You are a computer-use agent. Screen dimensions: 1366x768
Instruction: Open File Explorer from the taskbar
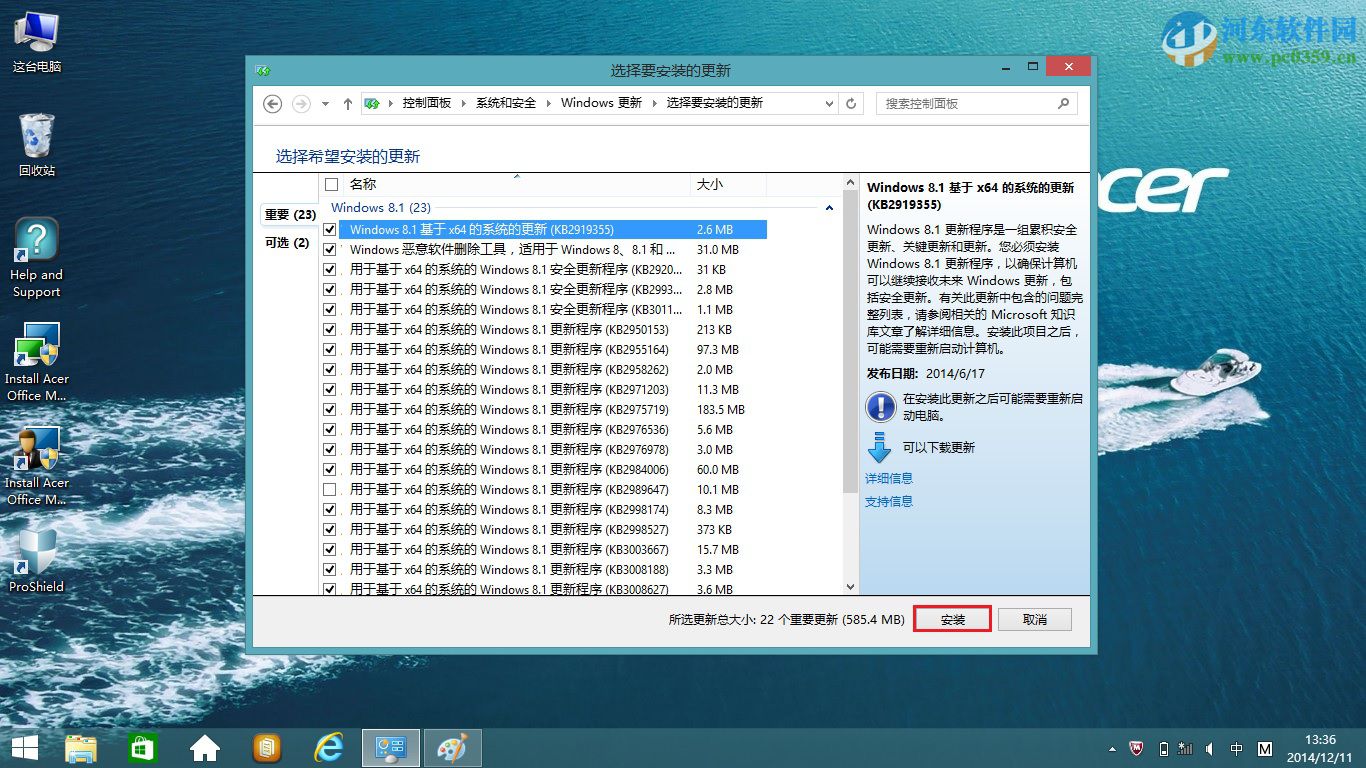point(81,747)
